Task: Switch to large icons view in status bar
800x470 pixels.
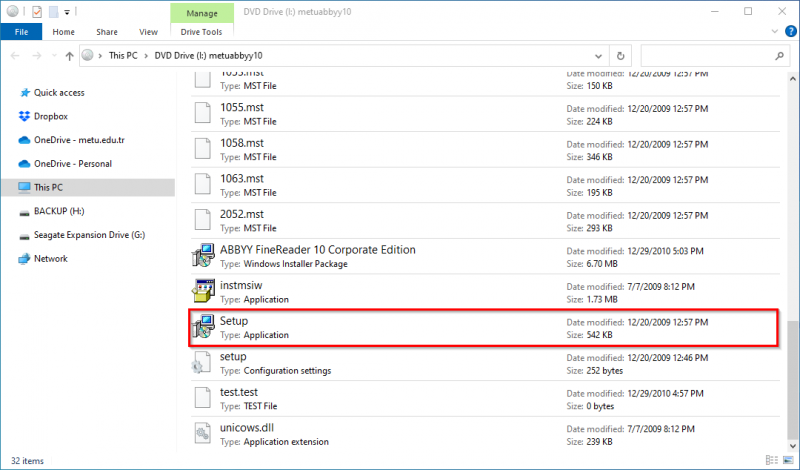Action: pyautogui.click(x=789, y=460)
